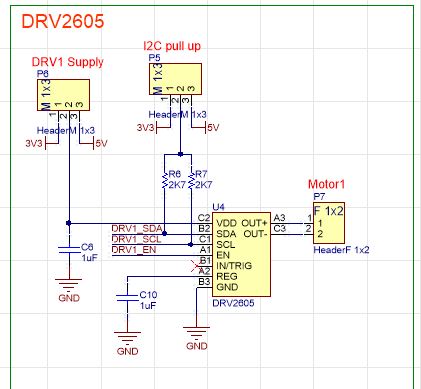This screenshot has width=421, height=389.
Task: Click the junction dot on the VDD wire above C8
Action: (x=69, y=223)
